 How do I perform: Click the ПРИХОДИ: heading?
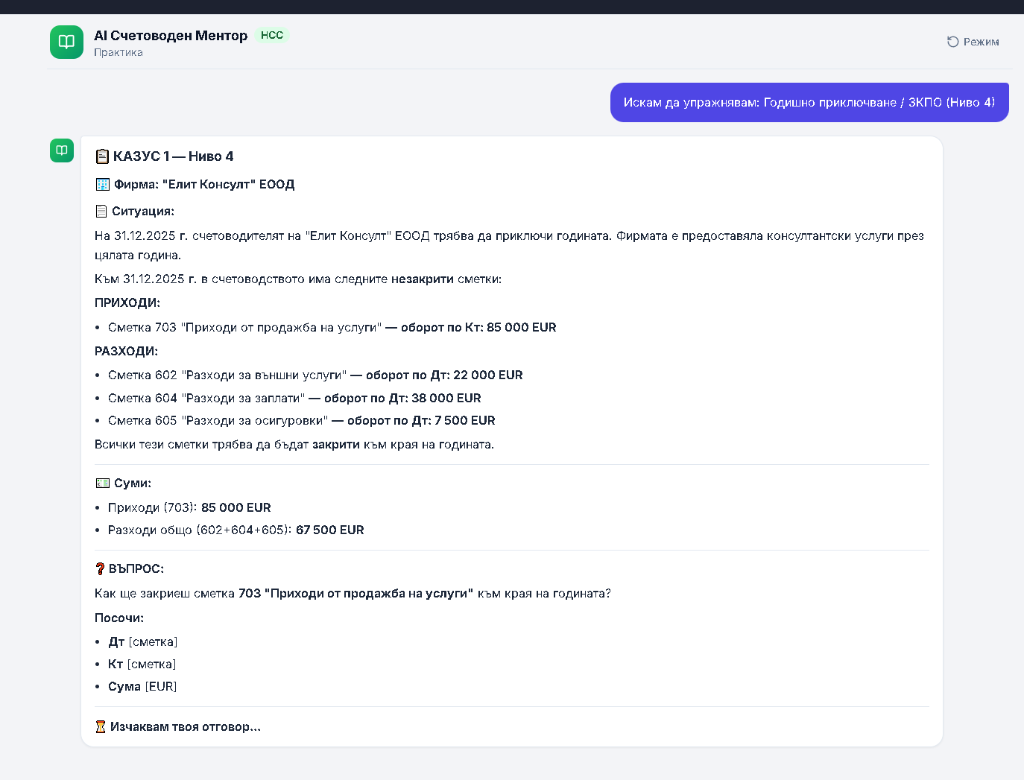[127, 302]
